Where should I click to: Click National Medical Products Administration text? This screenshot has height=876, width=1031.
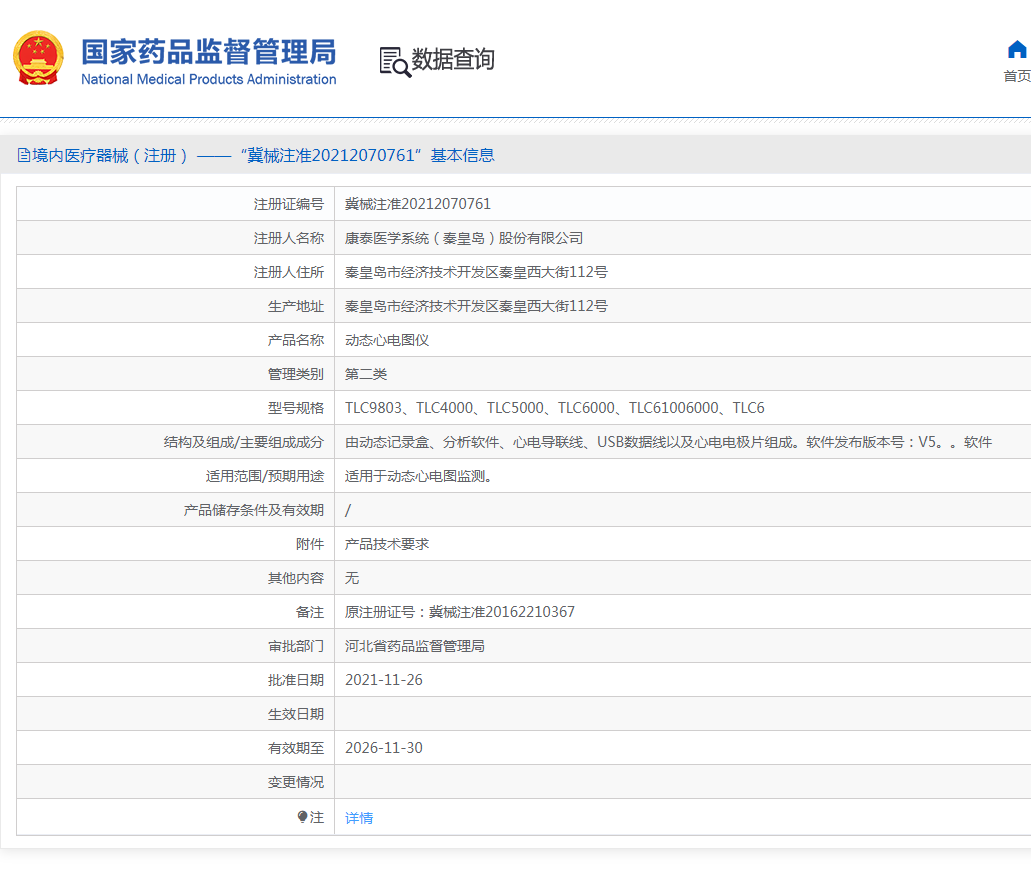[x=208, y=79]
